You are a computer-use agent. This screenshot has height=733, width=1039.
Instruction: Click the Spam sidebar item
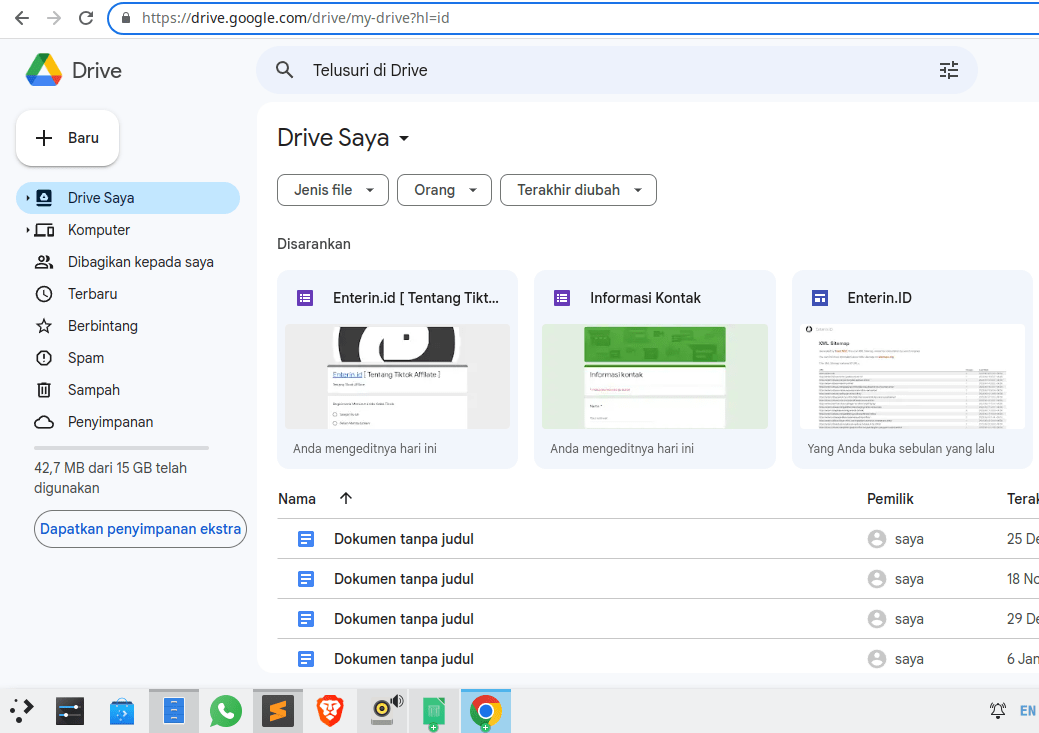(85, 357)
